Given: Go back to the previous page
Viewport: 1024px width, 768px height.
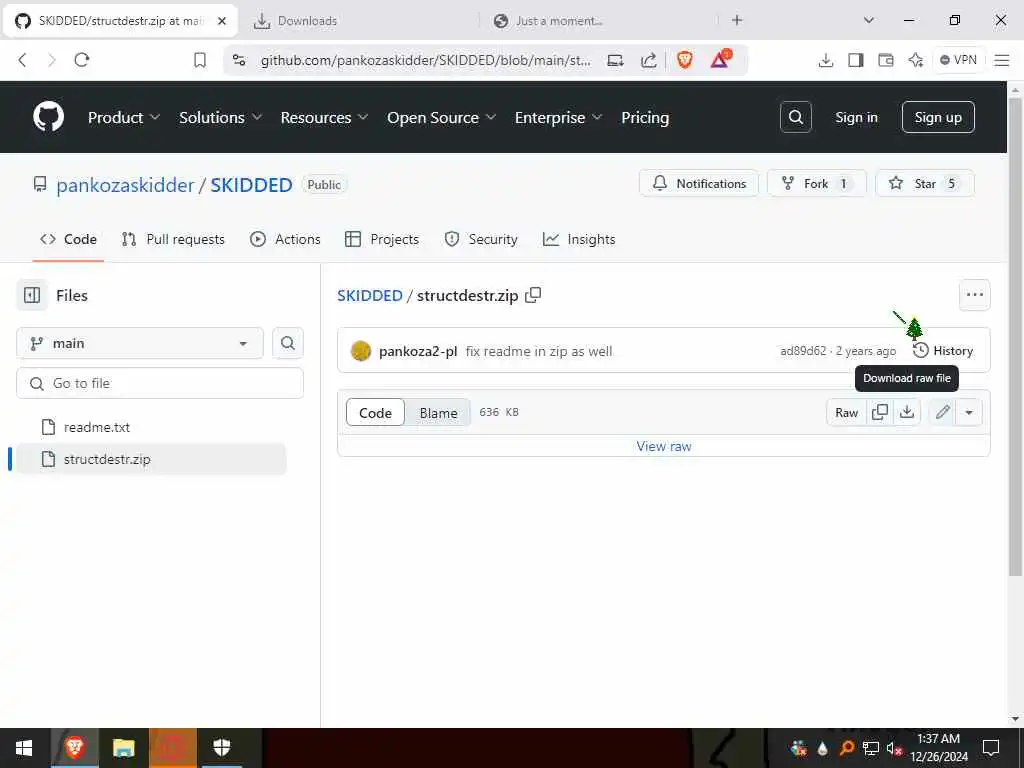Looking at the screenshot, I should coord(22,60).
